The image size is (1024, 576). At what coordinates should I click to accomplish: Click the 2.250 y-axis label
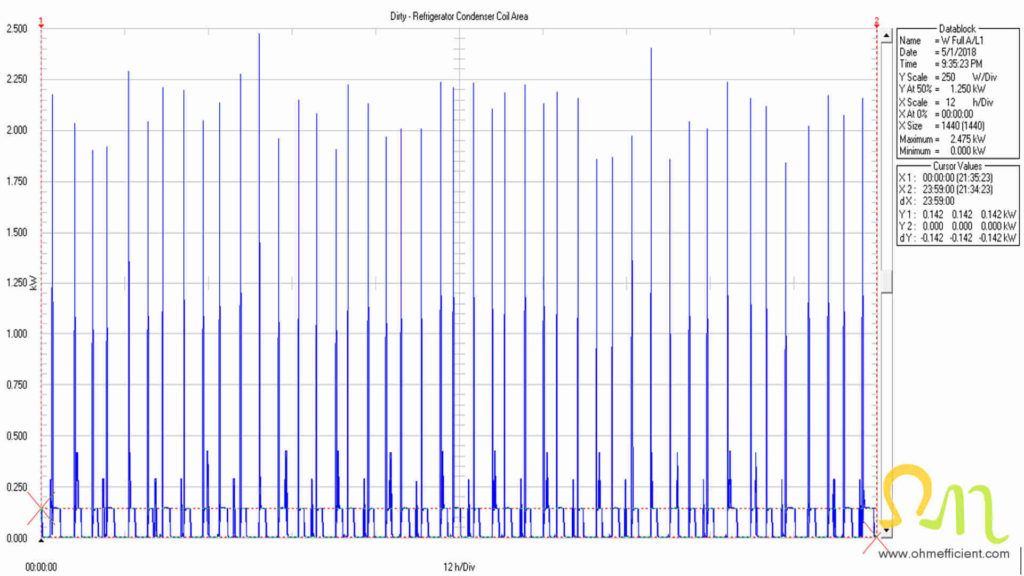16,80
